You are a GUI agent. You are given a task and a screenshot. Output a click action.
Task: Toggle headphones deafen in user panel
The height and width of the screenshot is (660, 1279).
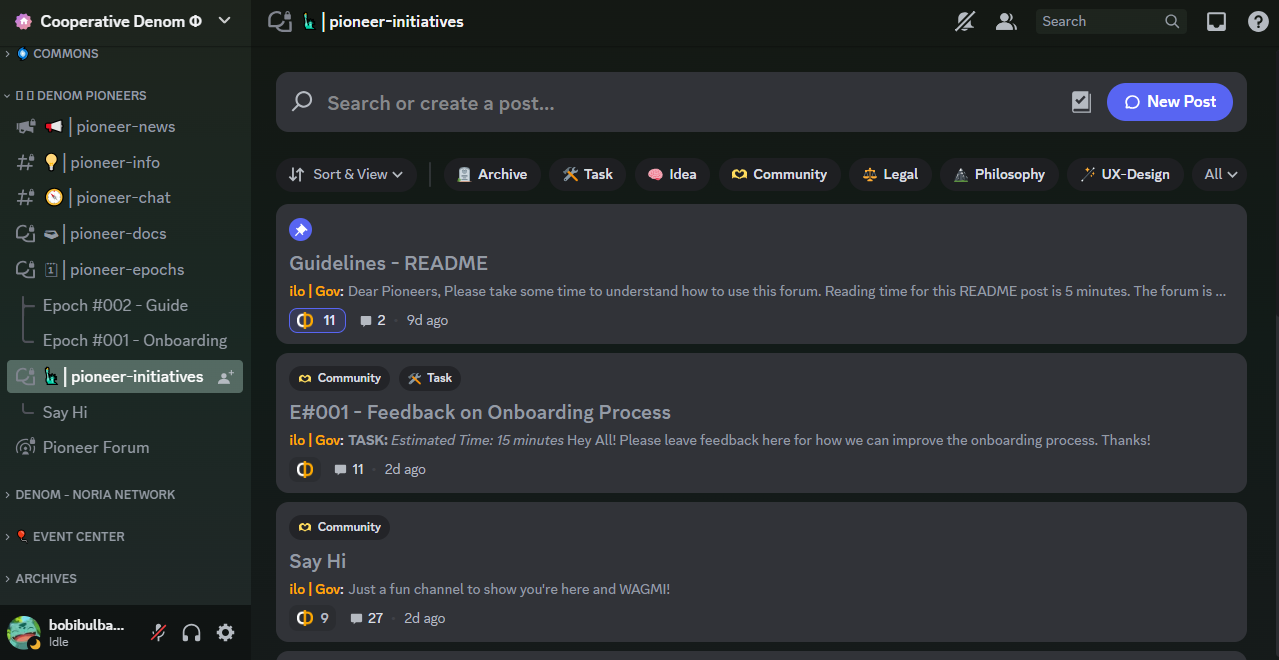[x=192, y=632]
